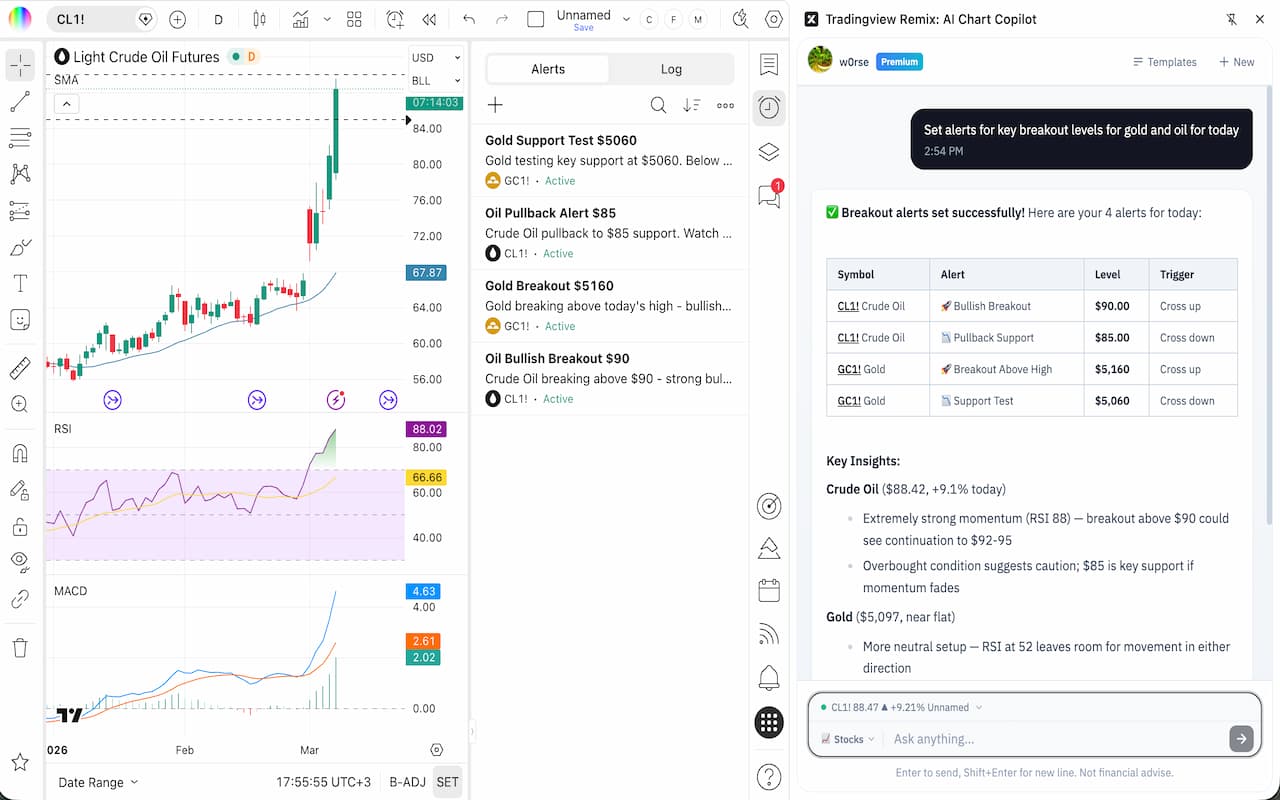1280x800 pixels.
Task: Open the Date Range dropdown
Action: coord(98,782)
